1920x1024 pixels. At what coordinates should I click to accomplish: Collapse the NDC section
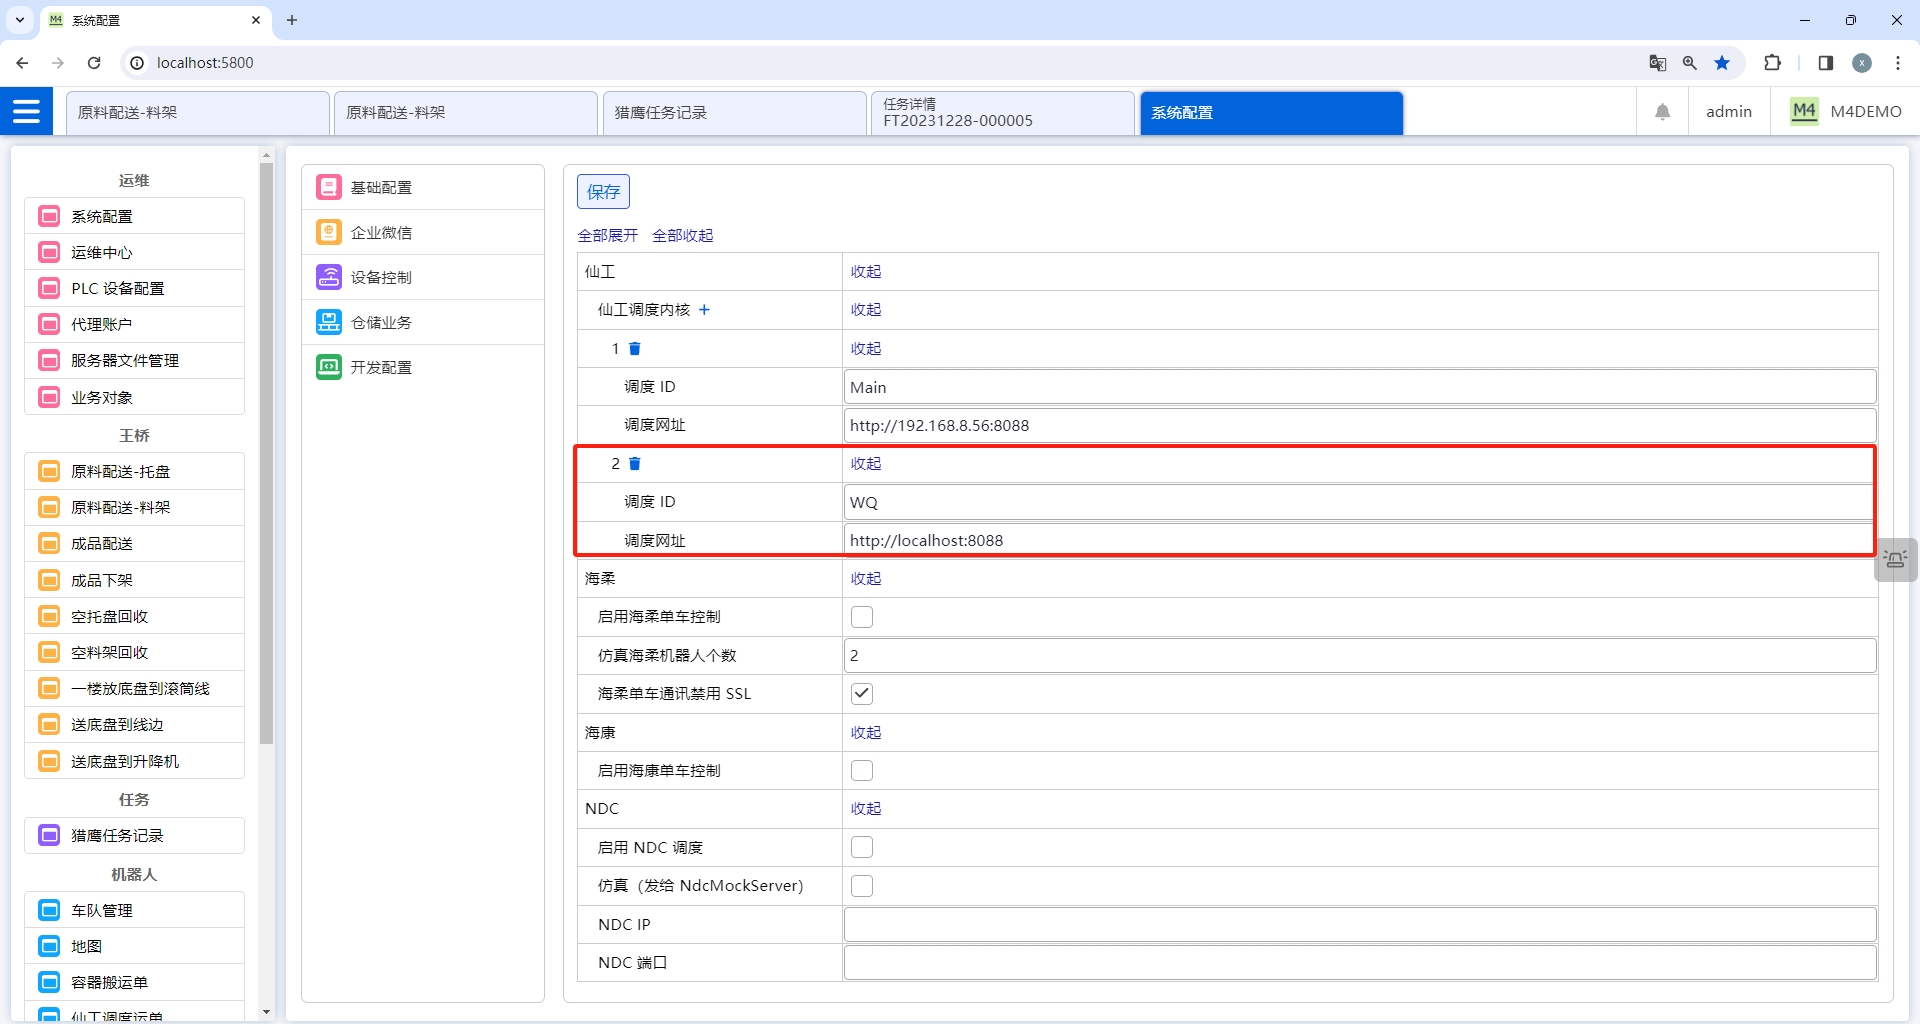(866, 809)
